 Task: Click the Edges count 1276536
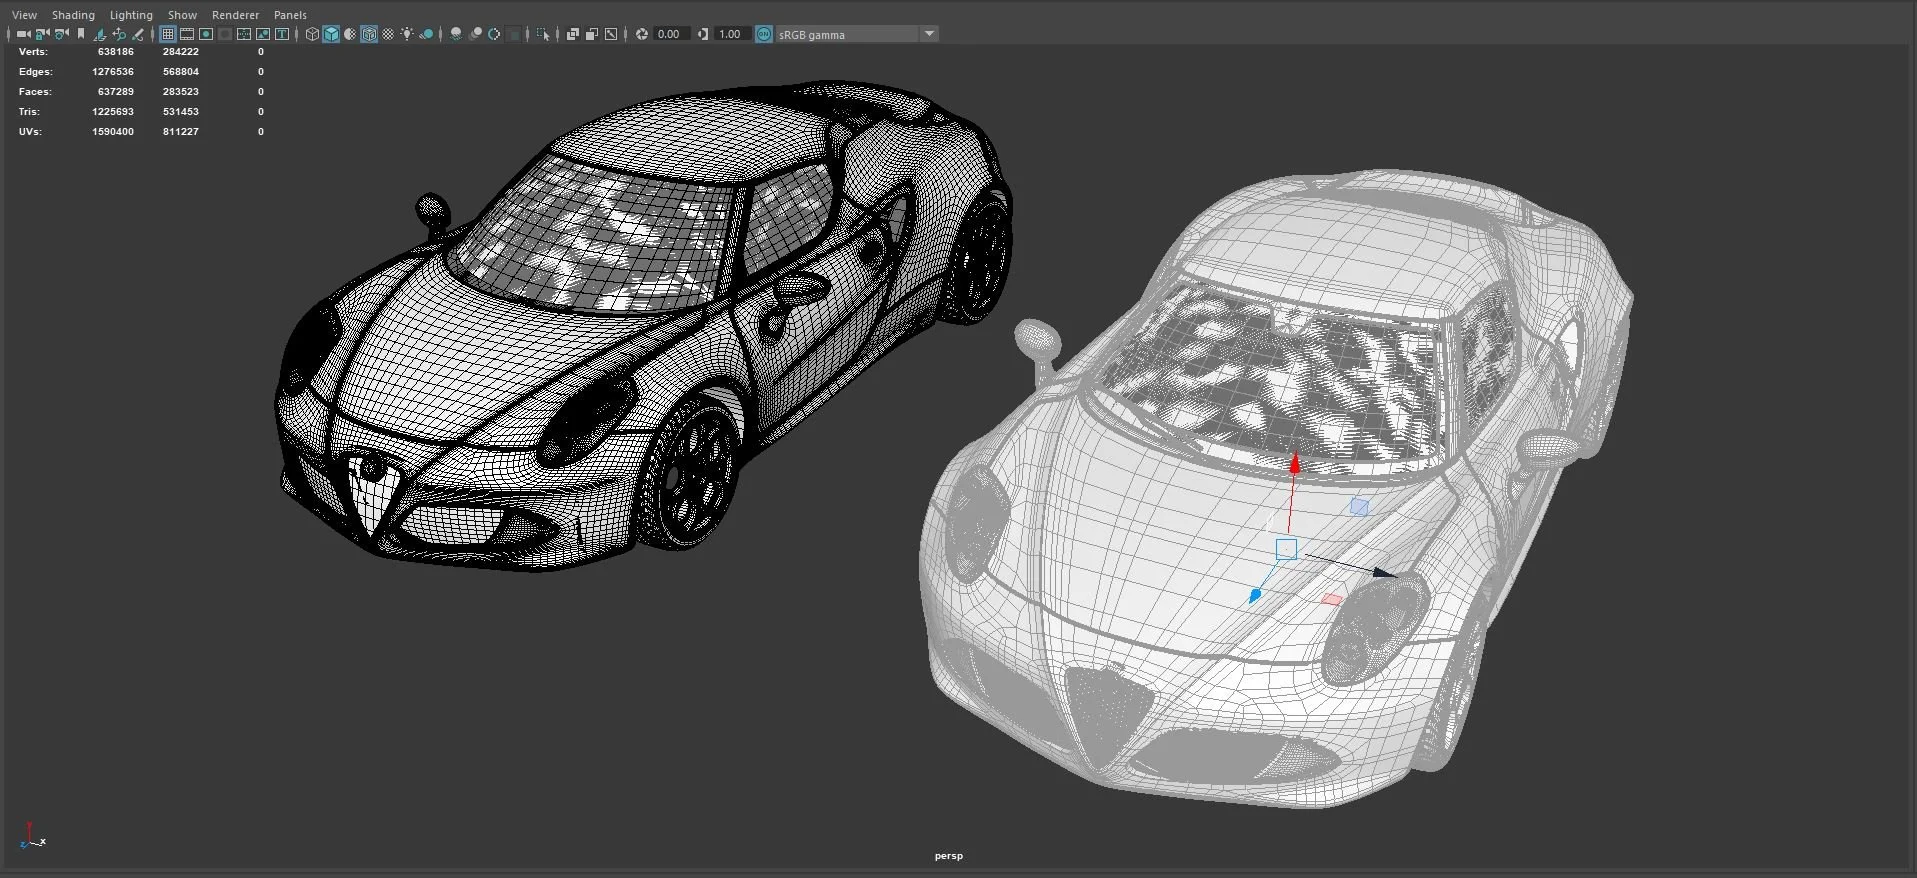(112, 72)
